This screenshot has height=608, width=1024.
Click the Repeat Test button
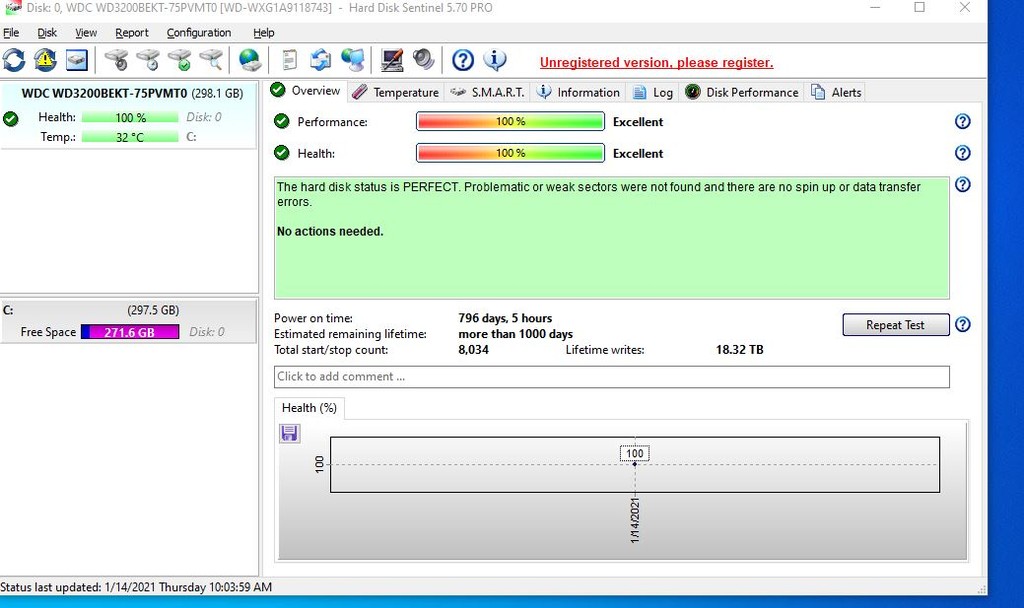click(895, 325)
